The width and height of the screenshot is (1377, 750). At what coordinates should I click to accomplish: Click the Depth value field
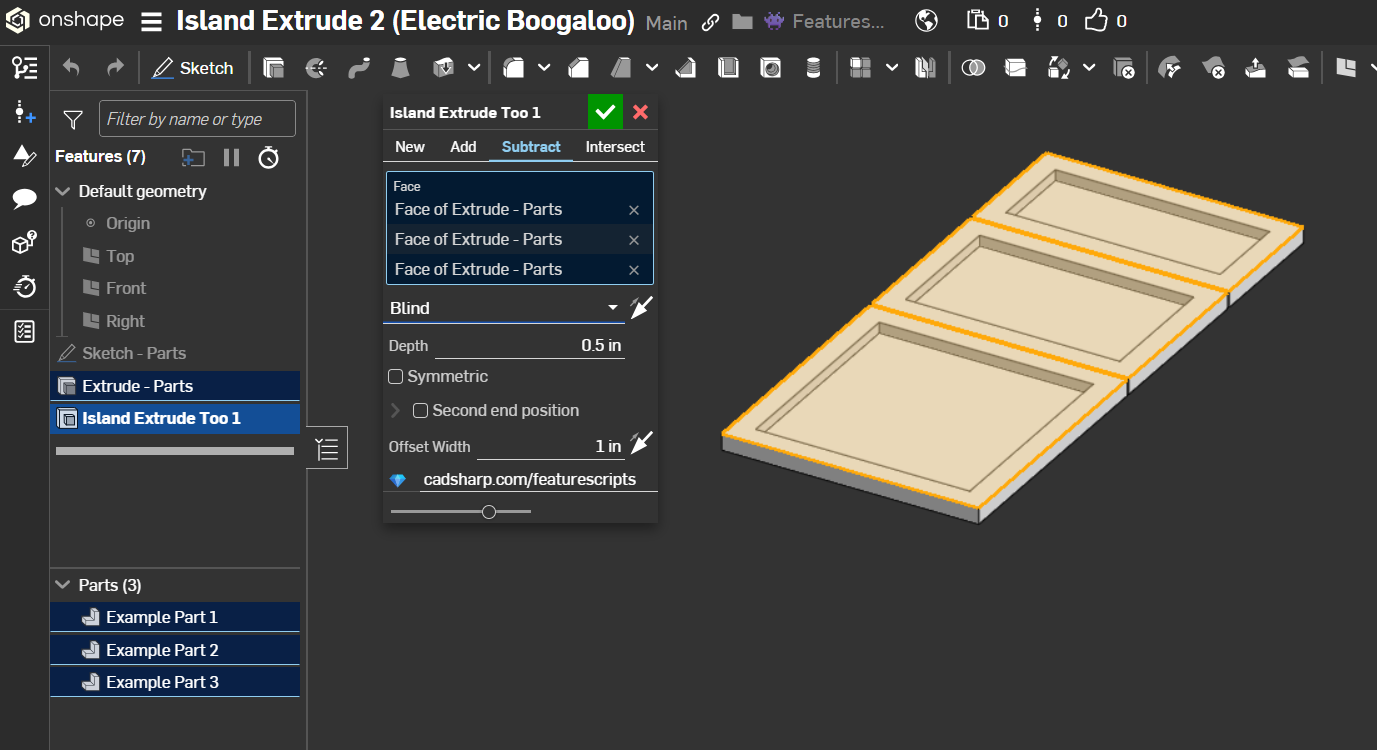(530, 345)
